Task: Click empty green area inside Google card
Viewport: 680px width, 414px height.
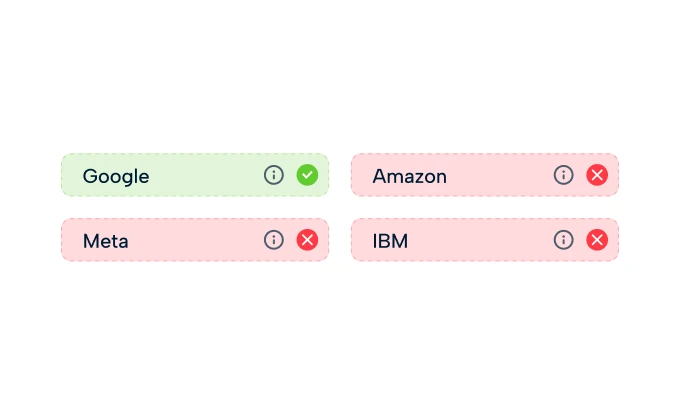Action: click(205, 175)
